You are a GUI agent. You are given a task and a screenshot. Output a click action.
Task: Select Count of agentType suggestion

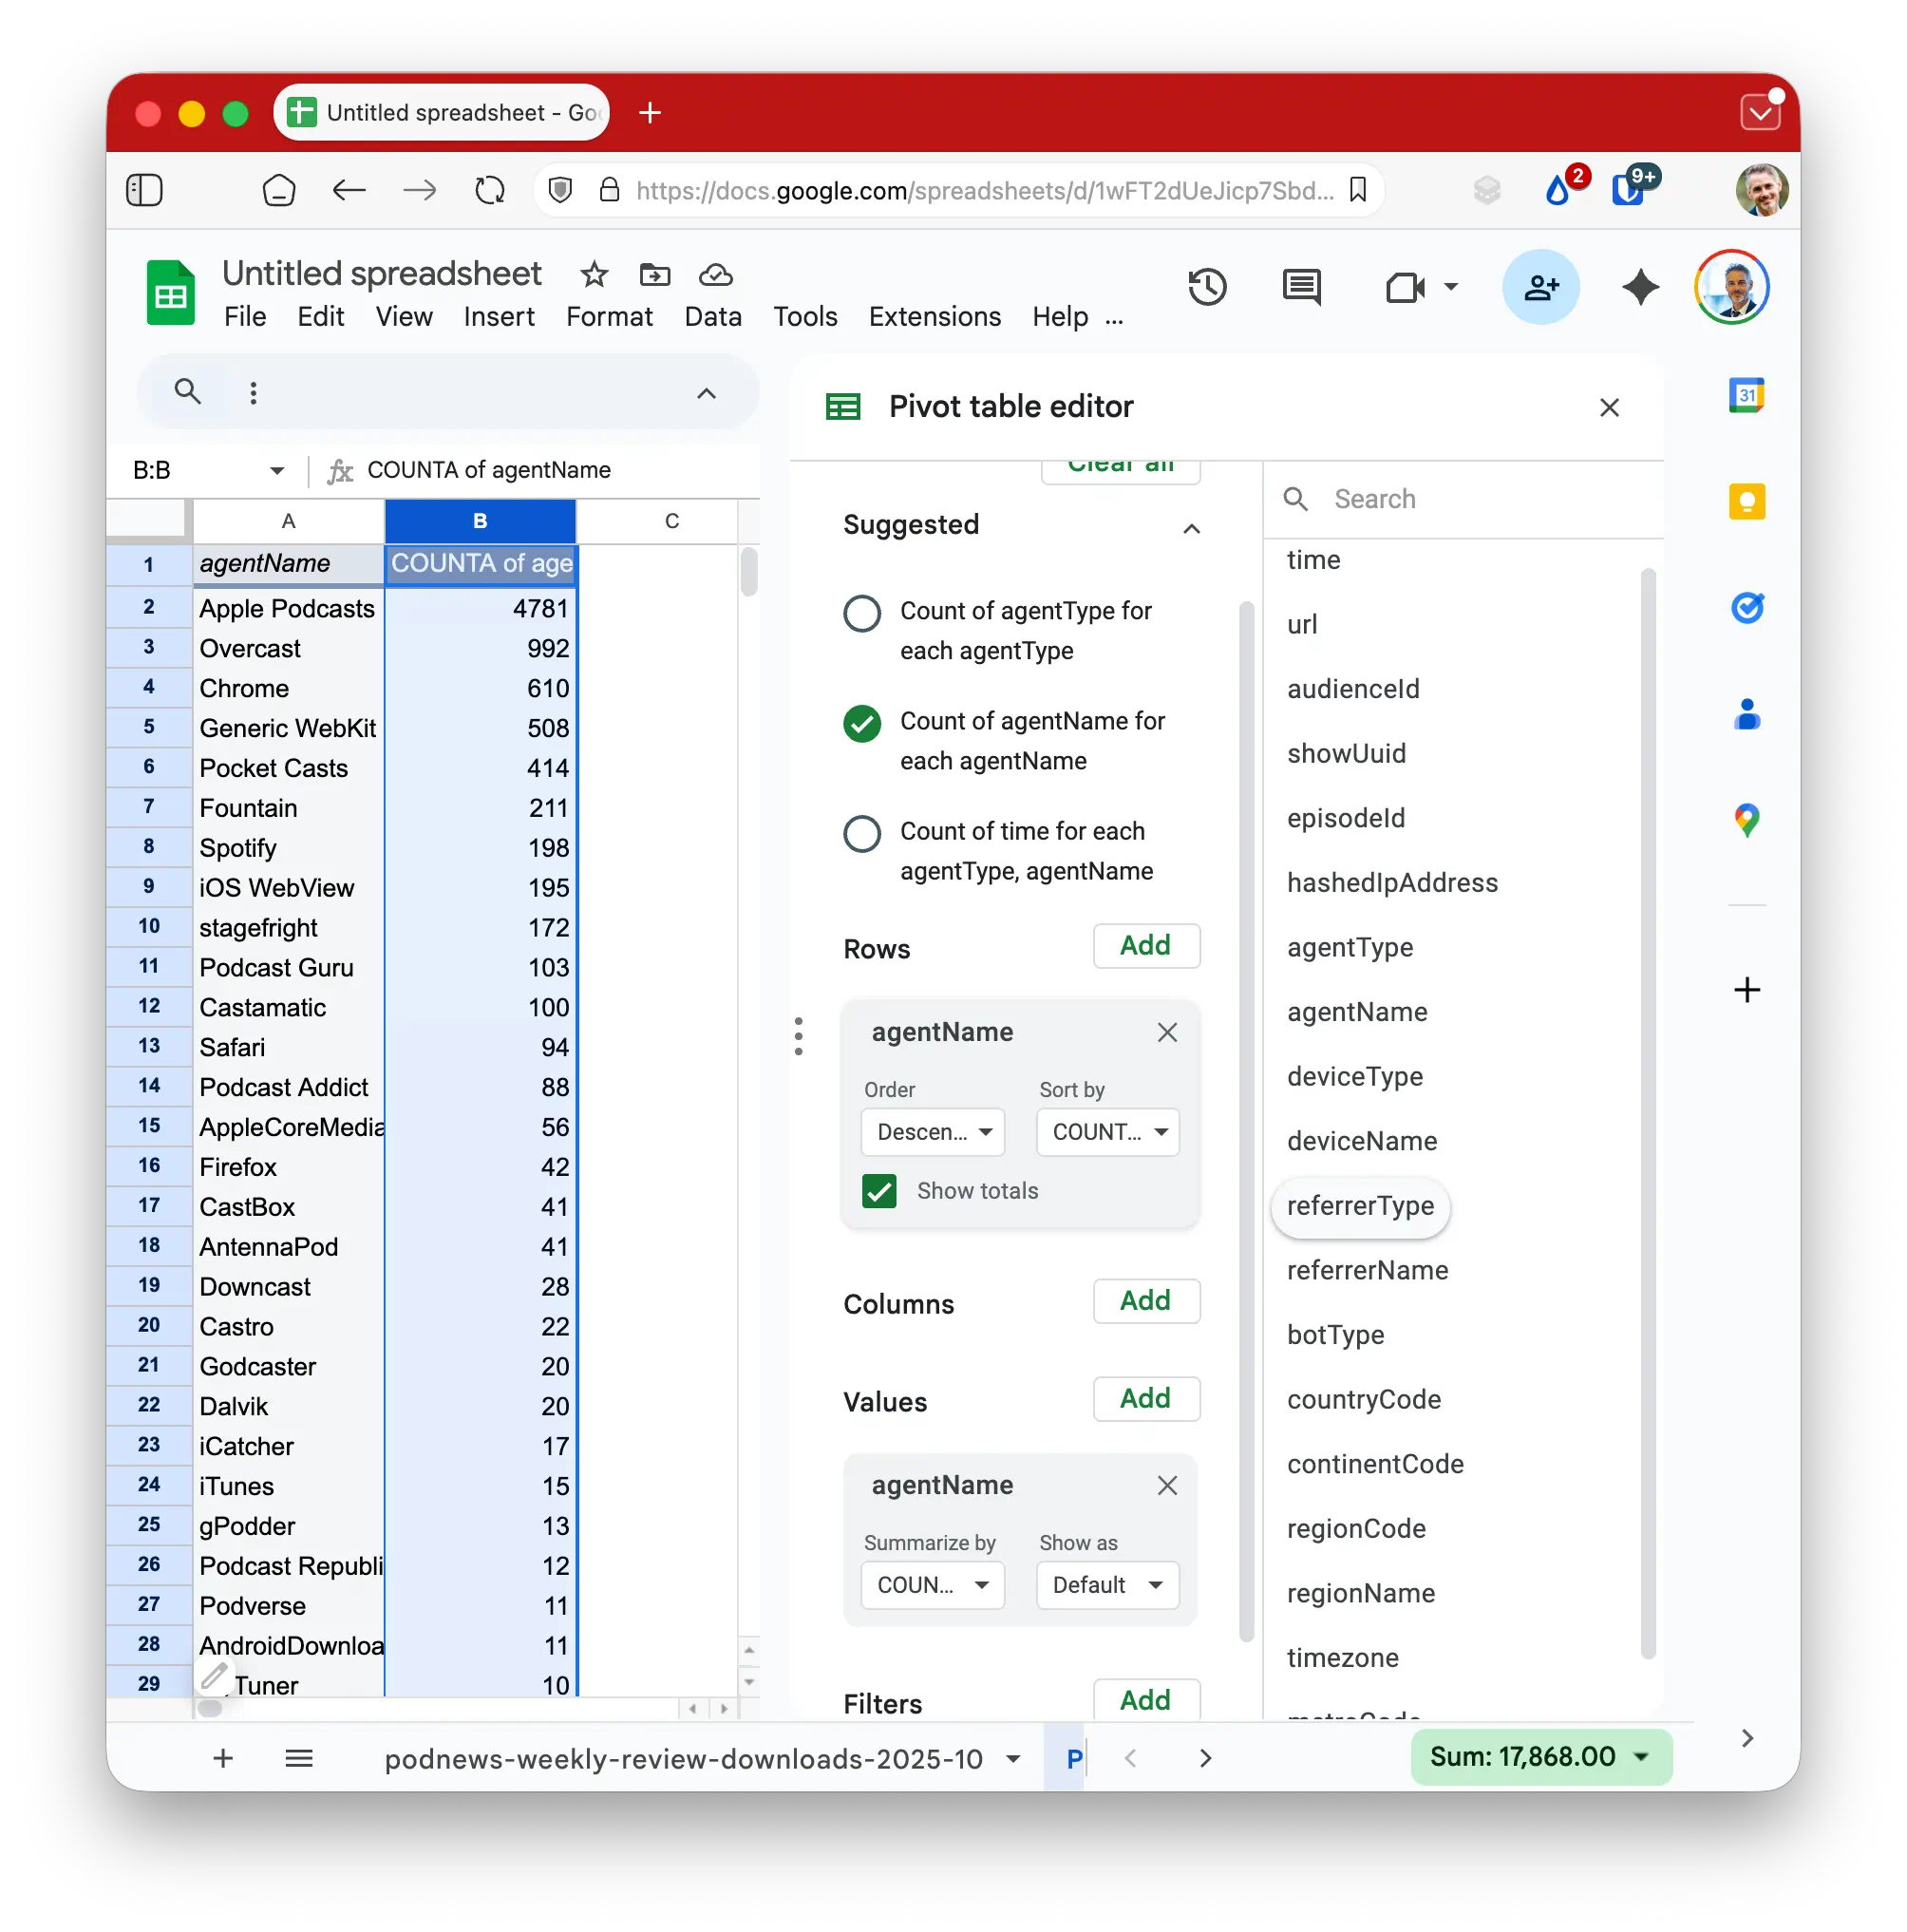point(862,613)
